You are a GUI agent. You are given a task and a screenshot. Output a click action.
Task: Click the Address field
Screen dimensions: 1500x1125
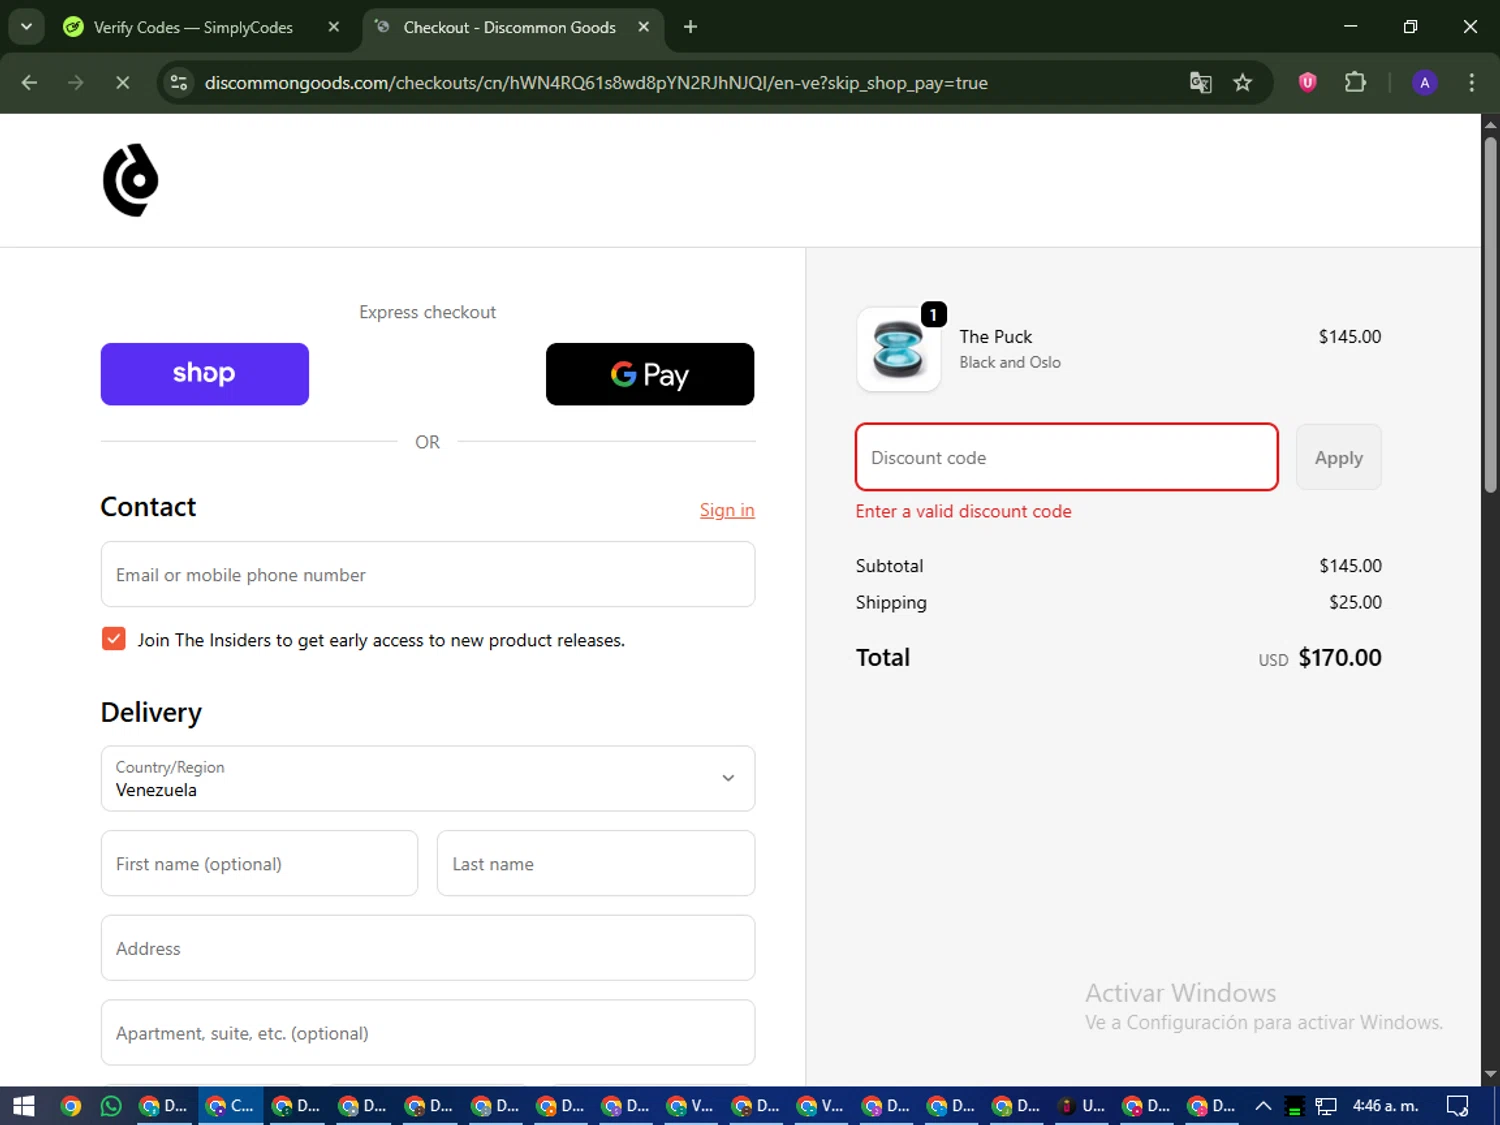(x=428, y=948)
